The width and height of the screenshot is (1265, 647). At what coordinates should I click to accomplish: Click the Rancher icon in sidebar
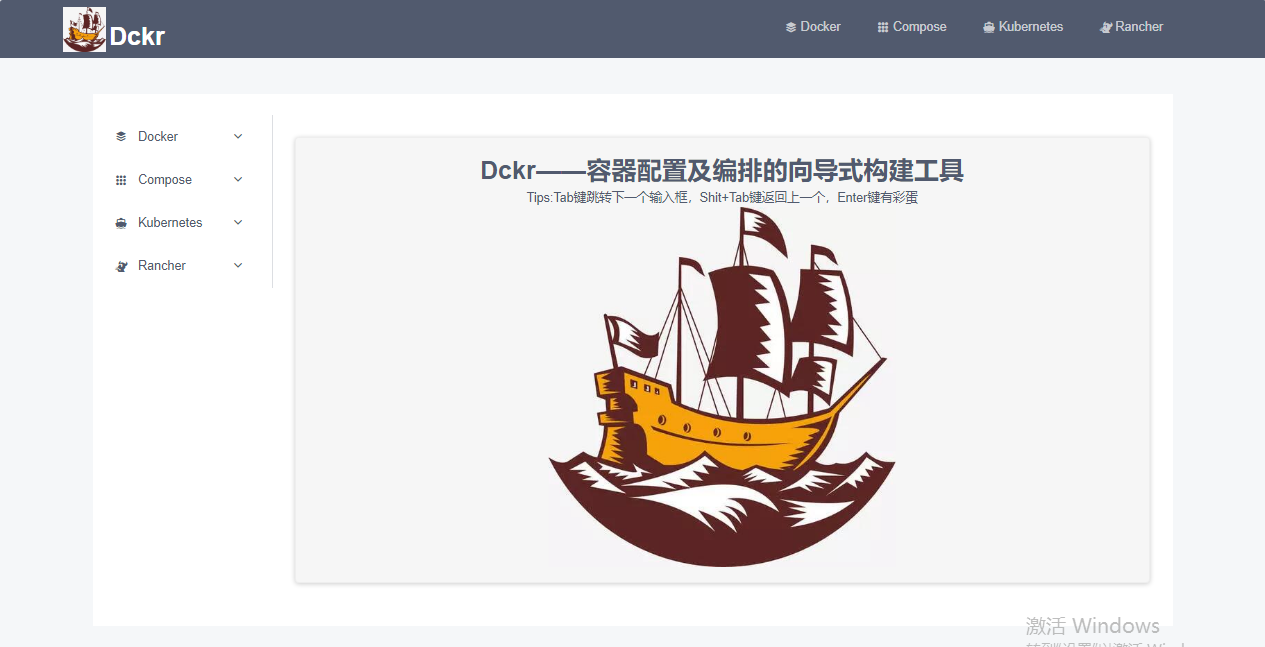pos(121,266)
